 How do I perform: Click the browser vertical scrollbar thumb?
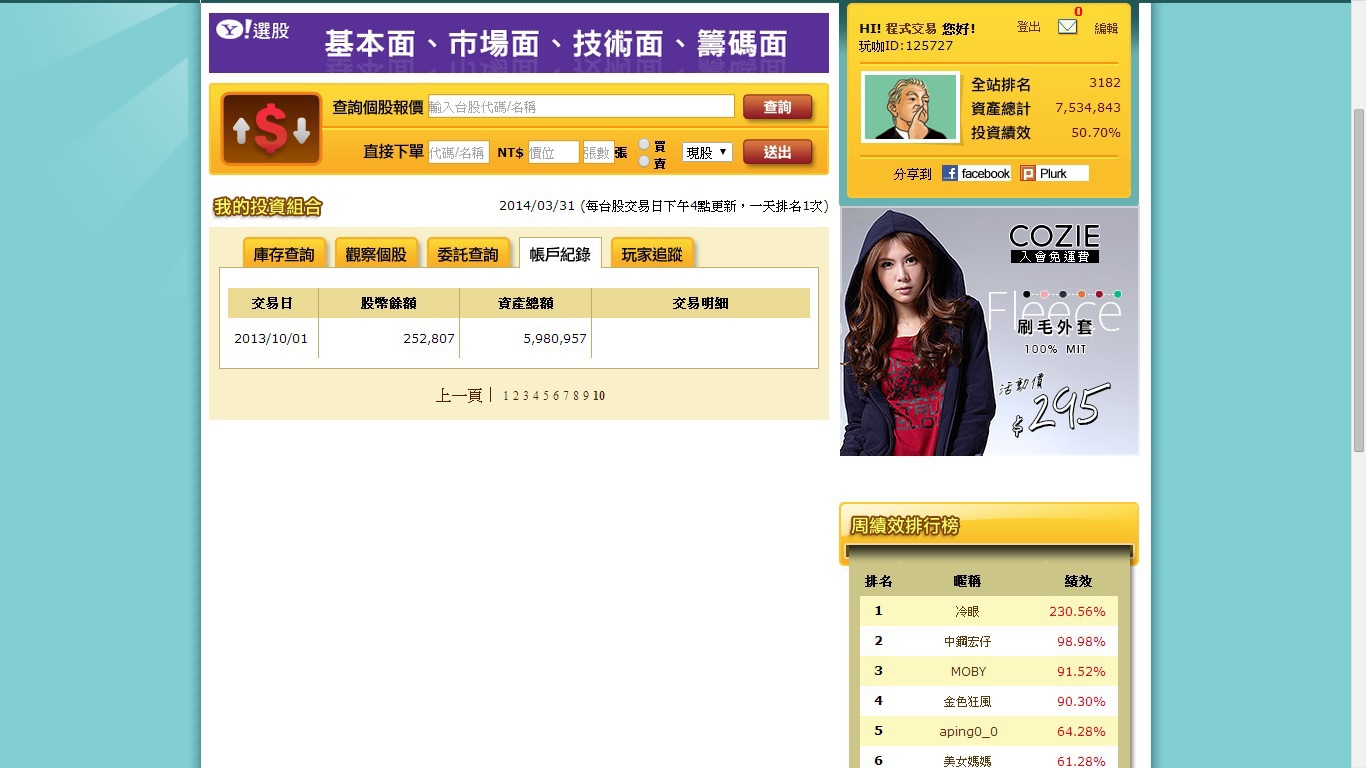[x=1358, y=280]
